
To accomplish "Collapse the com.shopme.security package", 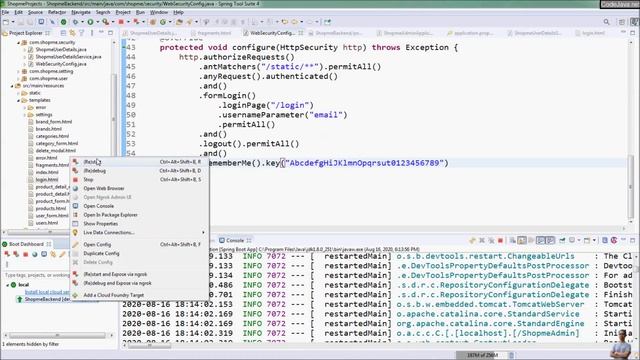I will (x=18, y=42).
